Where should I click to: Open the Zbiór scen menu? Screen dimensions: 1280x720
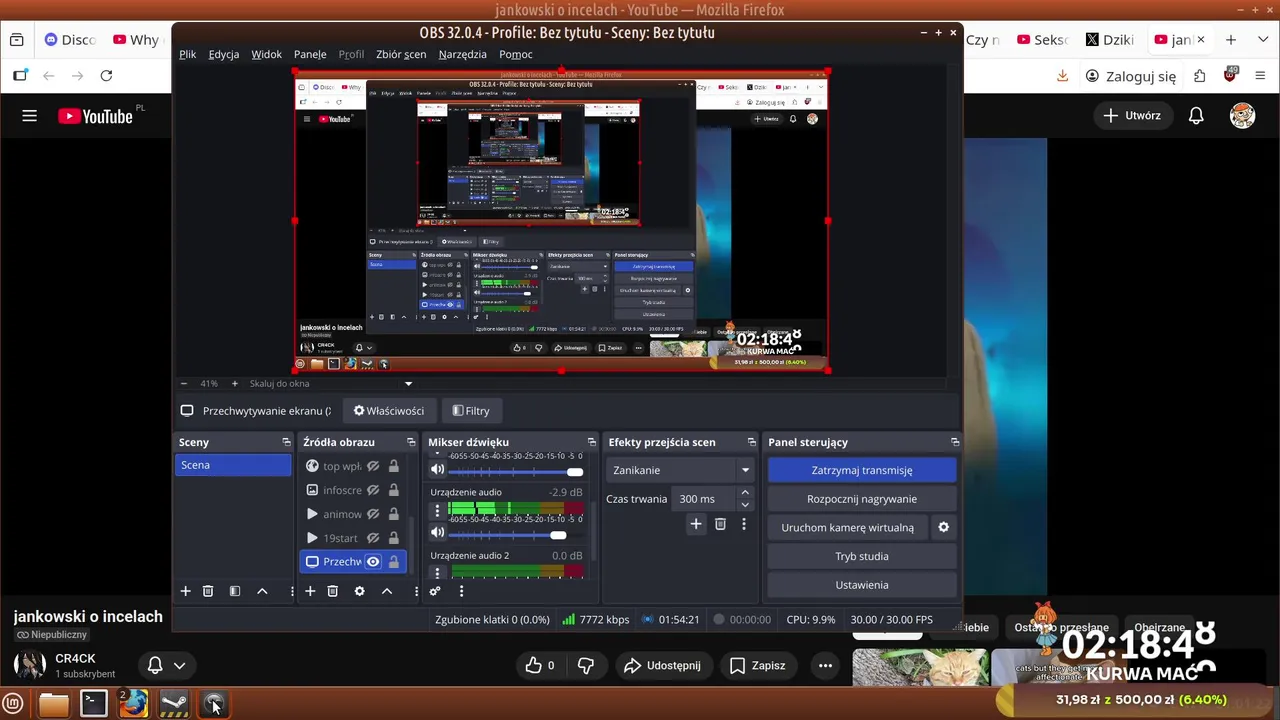point(401,54)
